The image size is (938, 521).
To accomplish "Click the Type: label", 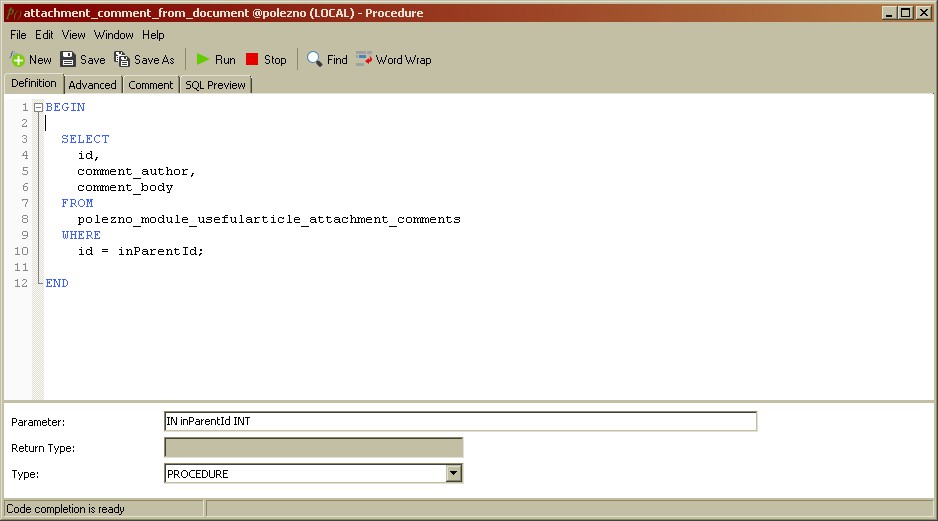I will click(25, 474).
